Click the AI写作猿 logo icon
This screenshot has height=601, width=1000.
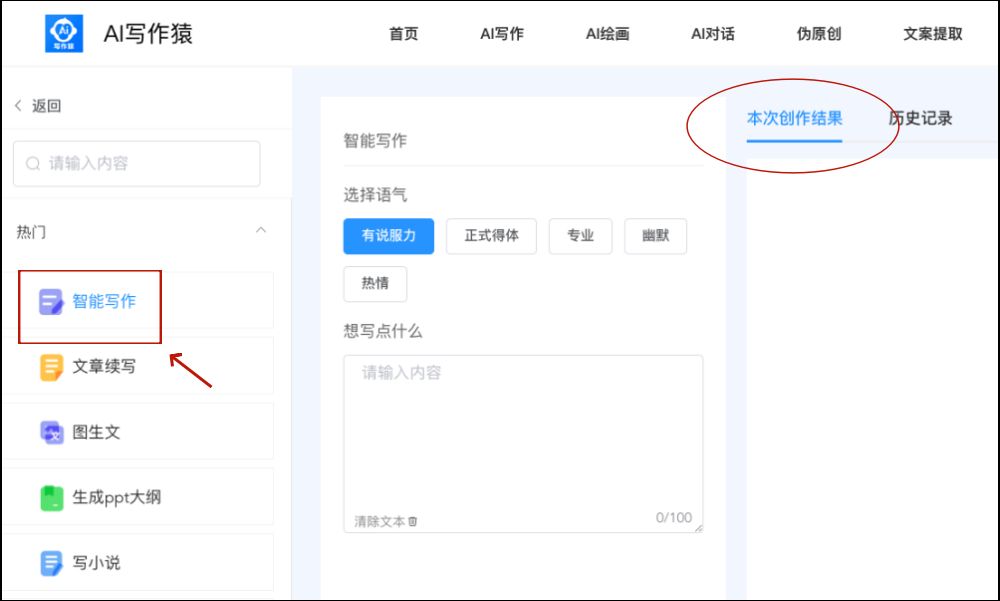pyautogui.click(x=65, y=33)
